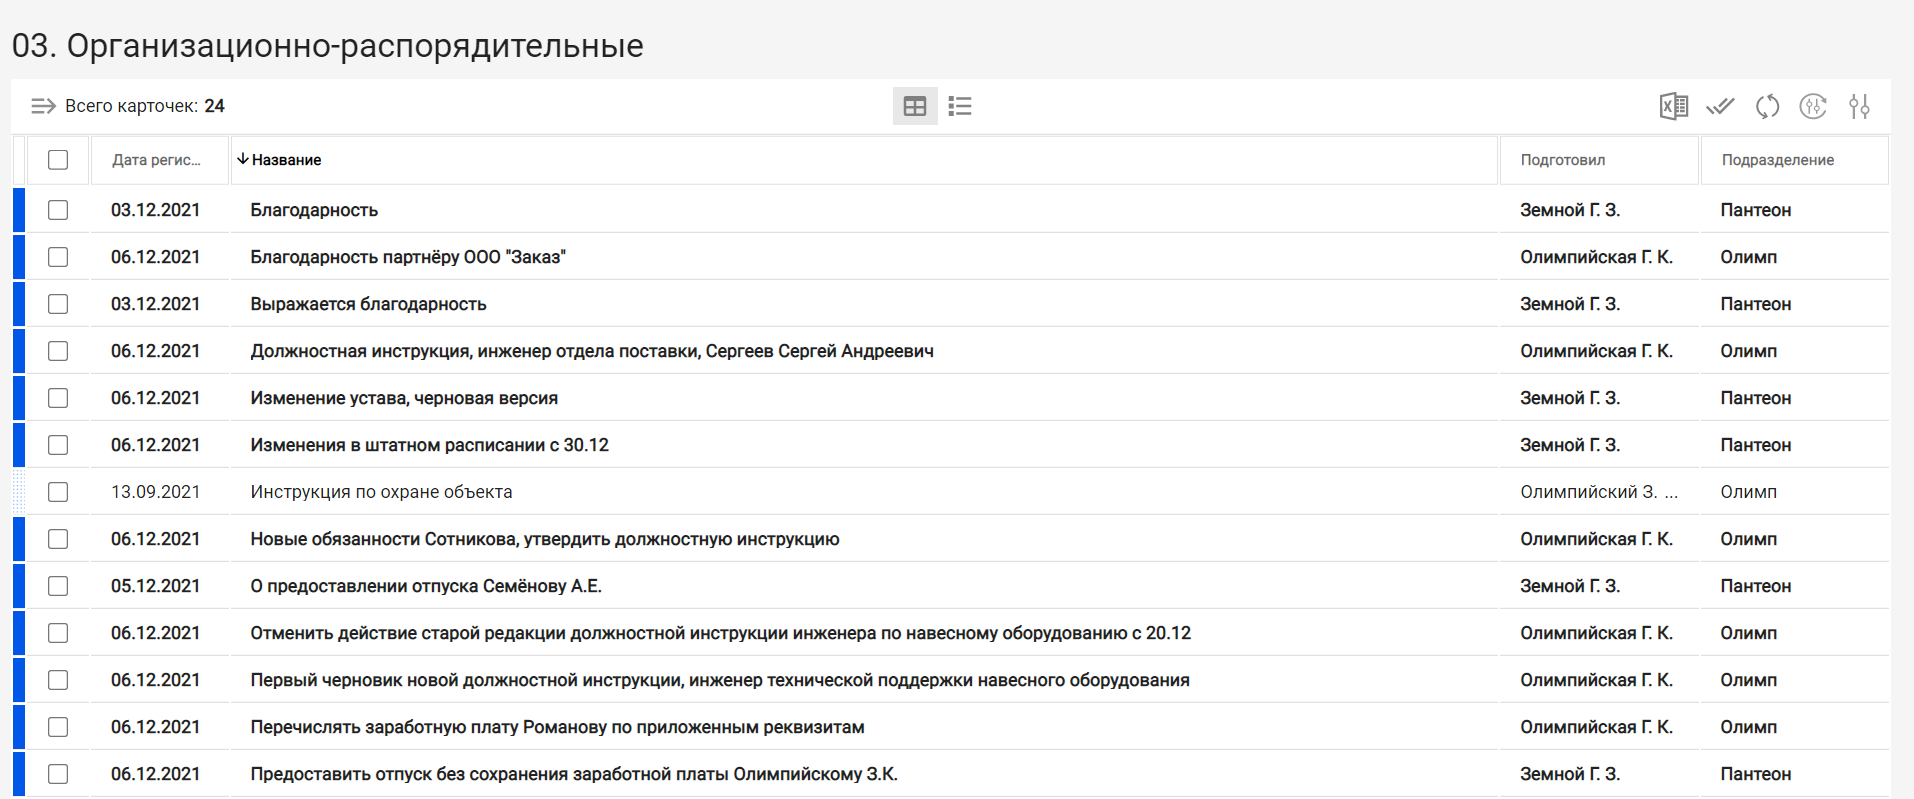
Task: Open the sliders settings icon
Action: (1859, 106)
